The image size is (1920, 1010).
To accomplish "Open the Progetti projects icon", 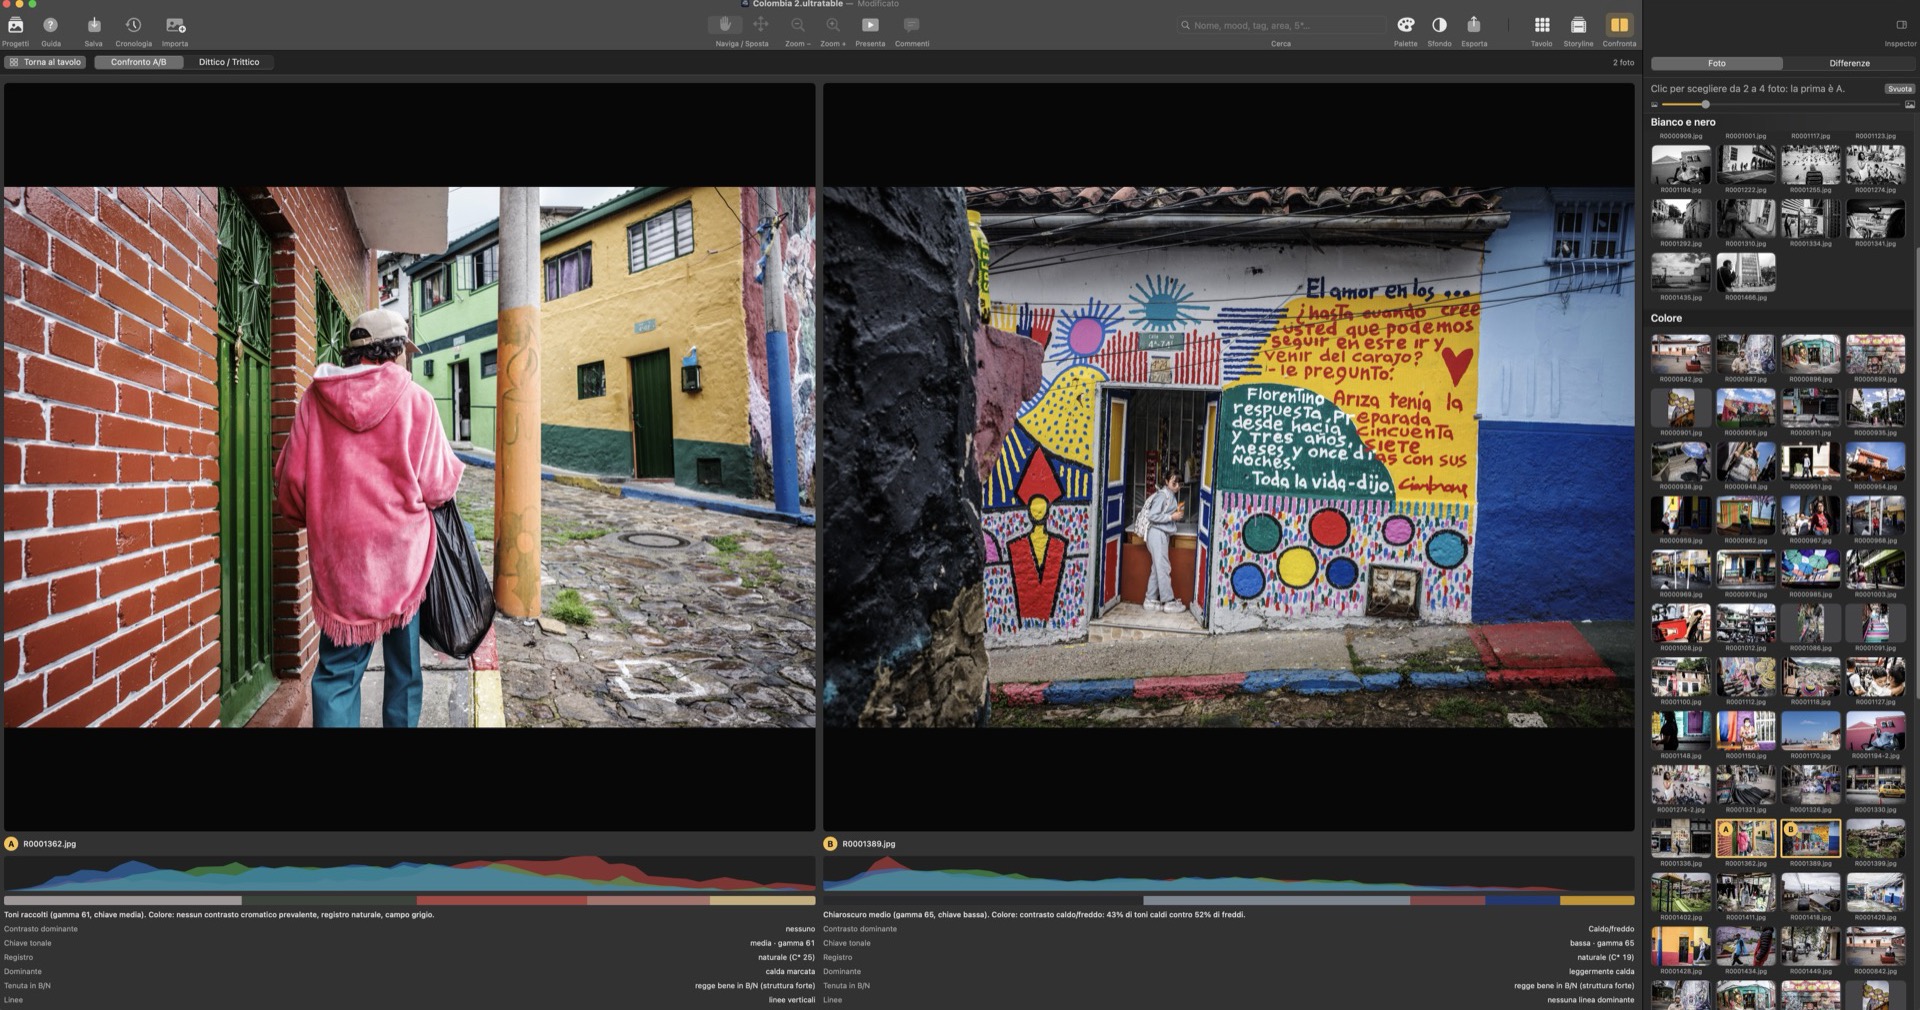I will coord(15,25).
